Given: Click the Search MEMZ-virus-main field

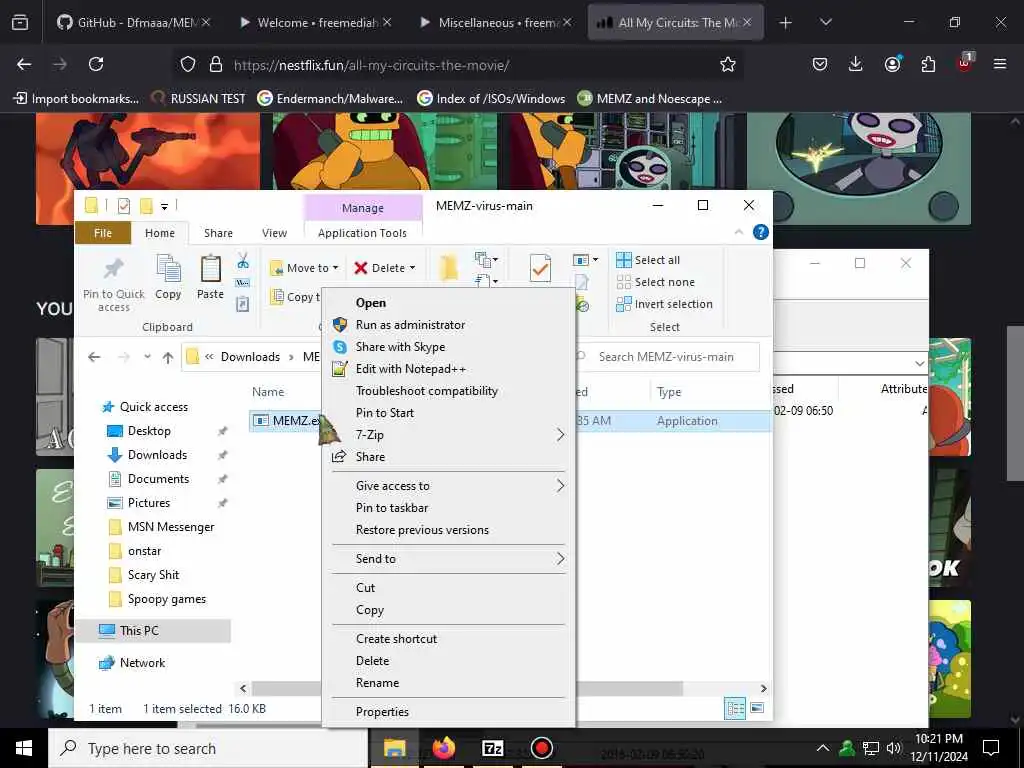Looking at the screenshot, I should coord(666,357).
